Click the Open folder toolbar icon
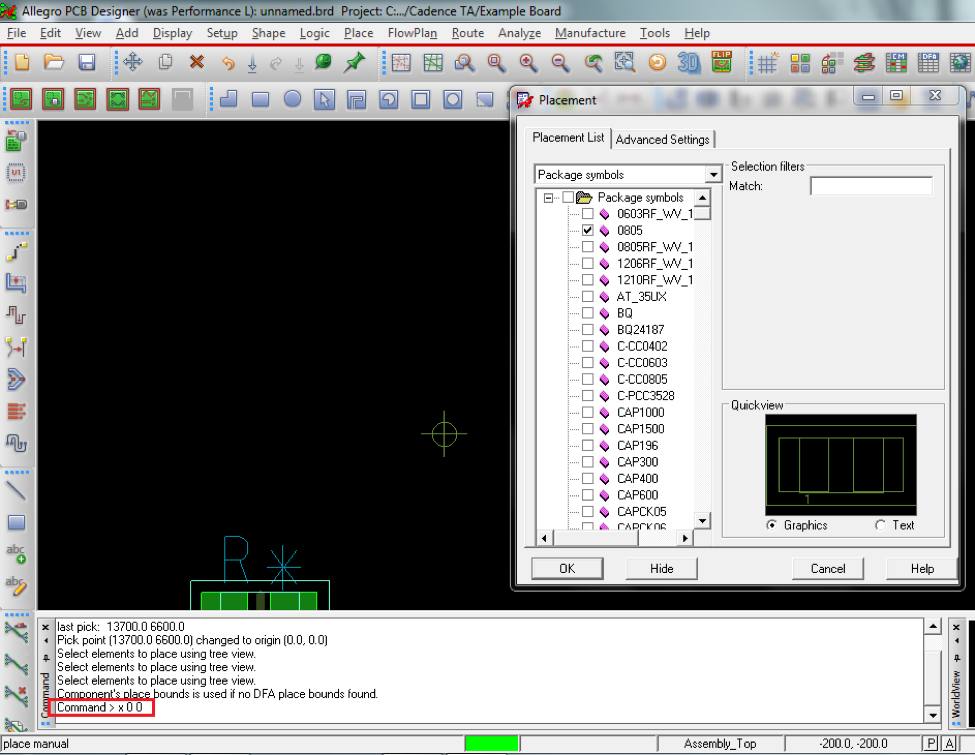975x755 pixels. coord(54,62)
